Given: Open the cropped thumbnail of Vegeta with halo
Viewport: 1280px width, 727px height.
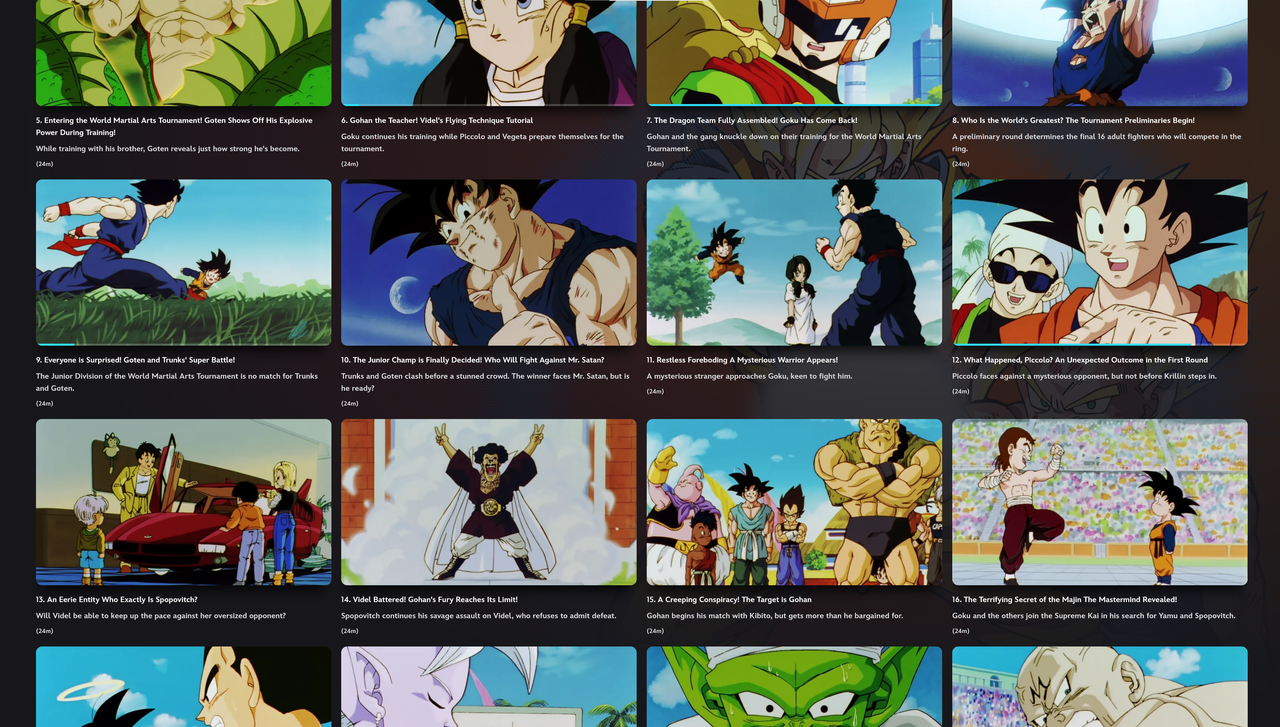Looking at the screenshot, I should coord(183,687).
